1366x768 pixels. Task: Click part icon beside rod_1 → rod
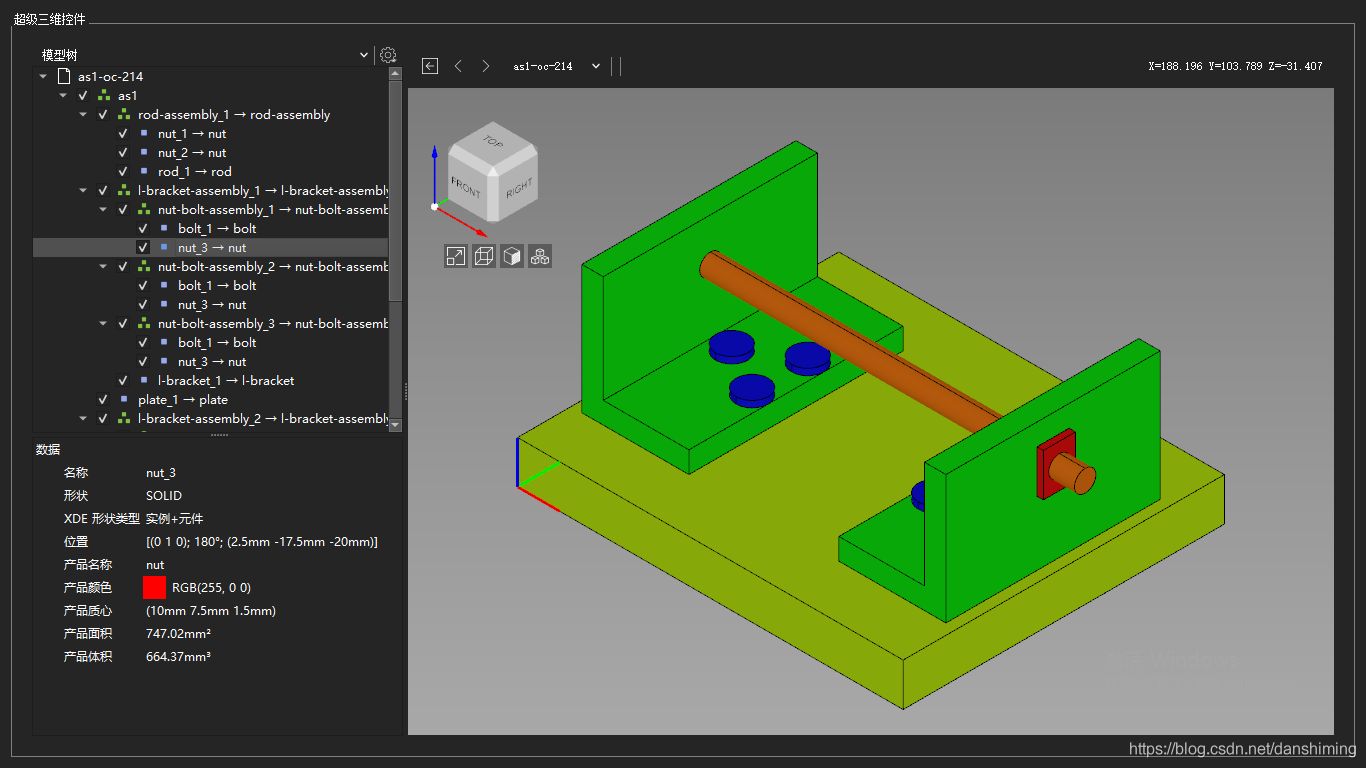[x=144, y=171]
